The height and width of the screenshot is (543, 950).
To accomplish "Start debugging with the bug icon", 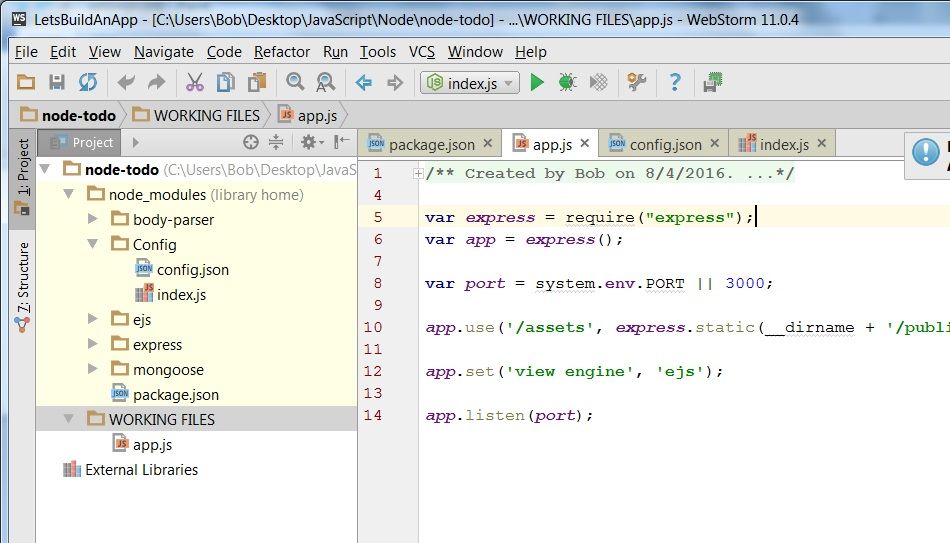I will click(x=567, y=83).
